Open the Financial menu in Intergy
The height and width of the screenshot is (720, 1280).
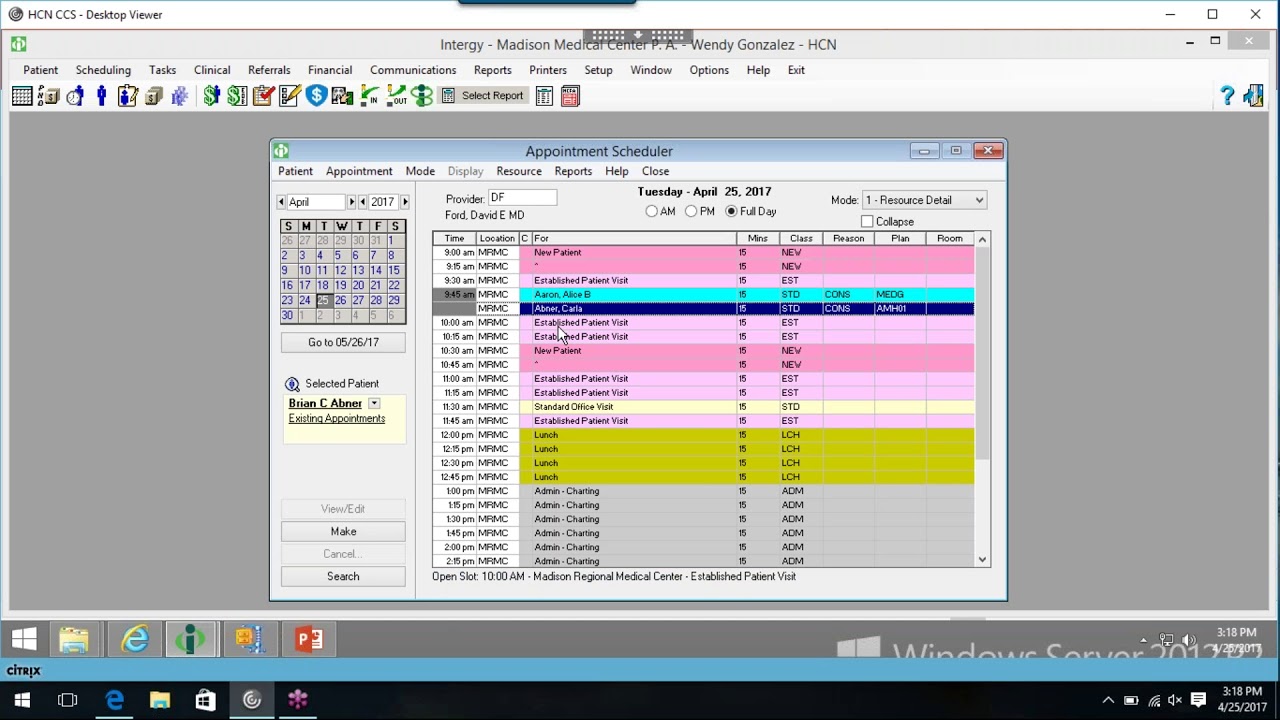pos(330,70)
